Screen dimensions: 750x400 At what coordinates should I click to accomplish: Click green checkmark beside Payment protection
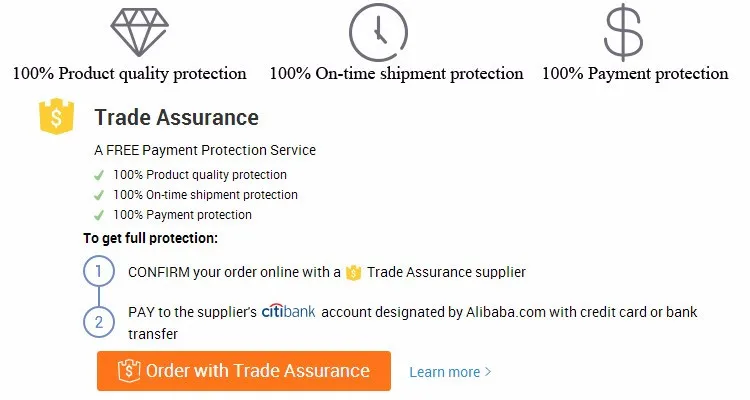coord(99,215)
